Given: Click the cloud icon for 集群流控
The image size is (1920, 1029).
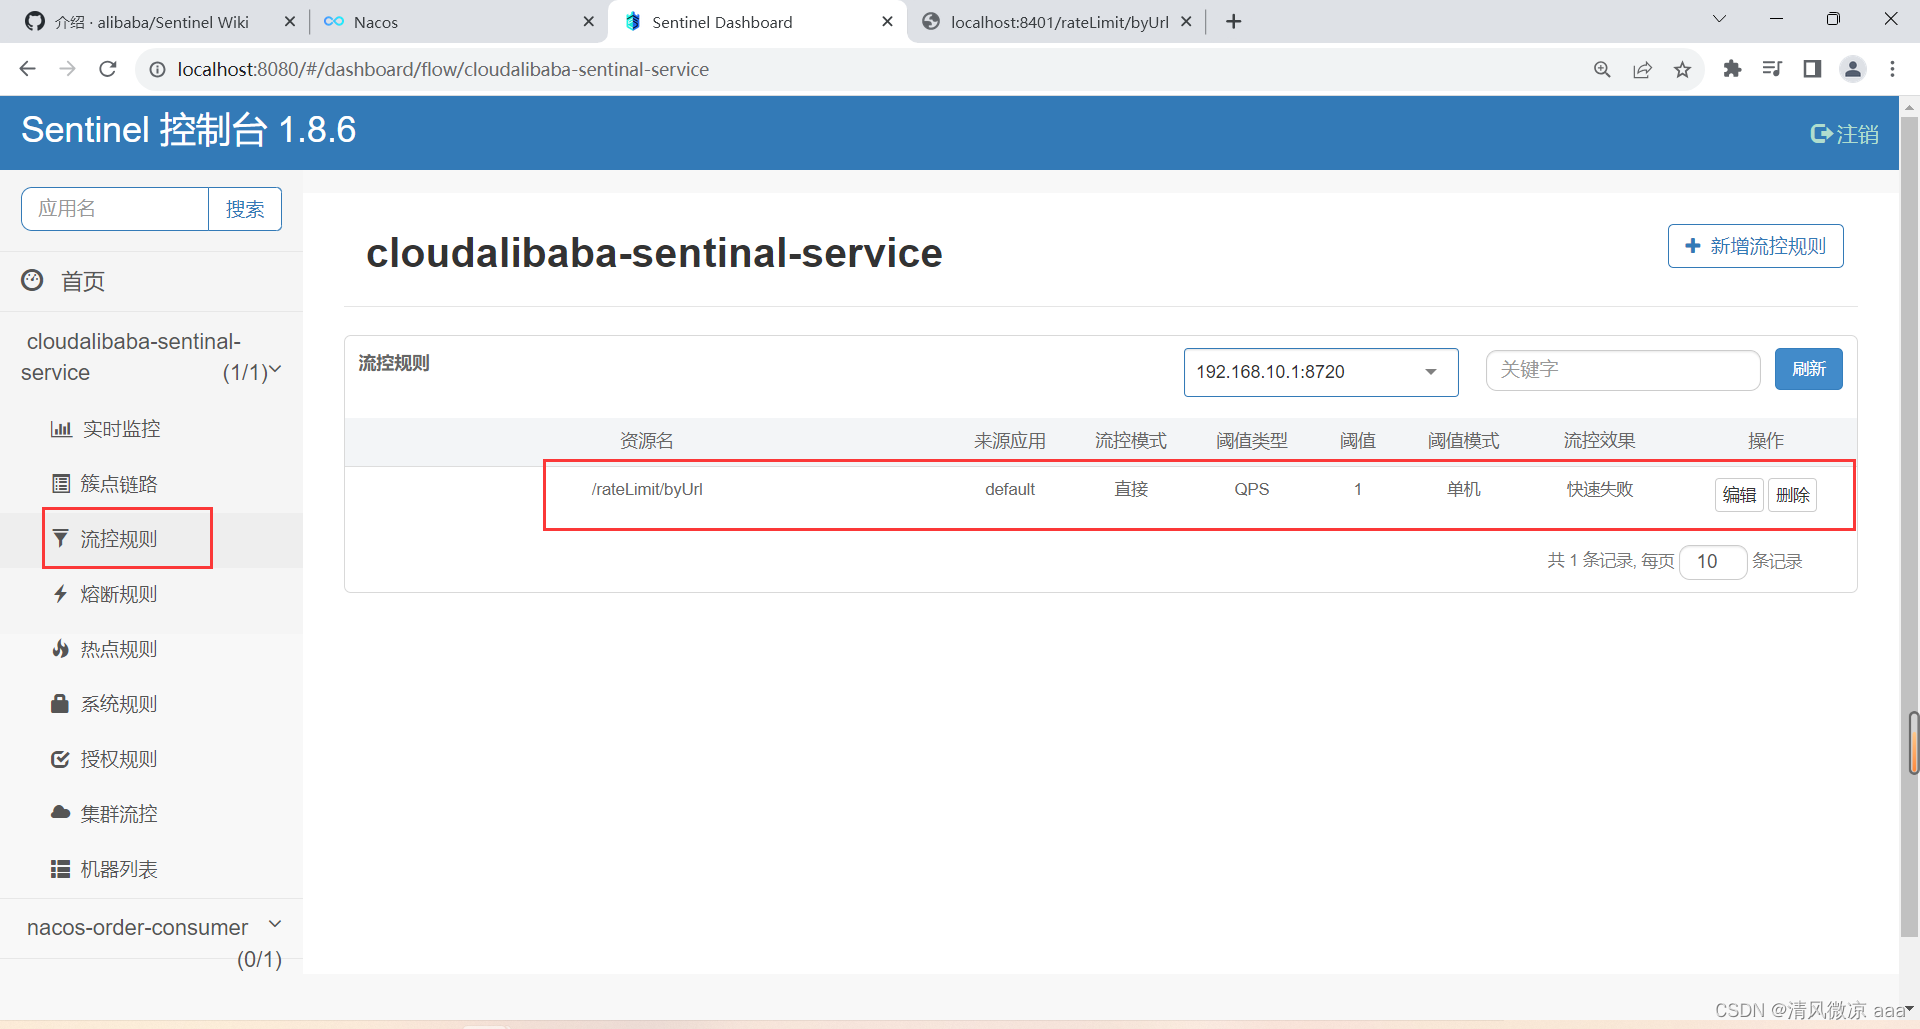Looking at the screenshot, I should pyautogui.click(x=61, y=813).
